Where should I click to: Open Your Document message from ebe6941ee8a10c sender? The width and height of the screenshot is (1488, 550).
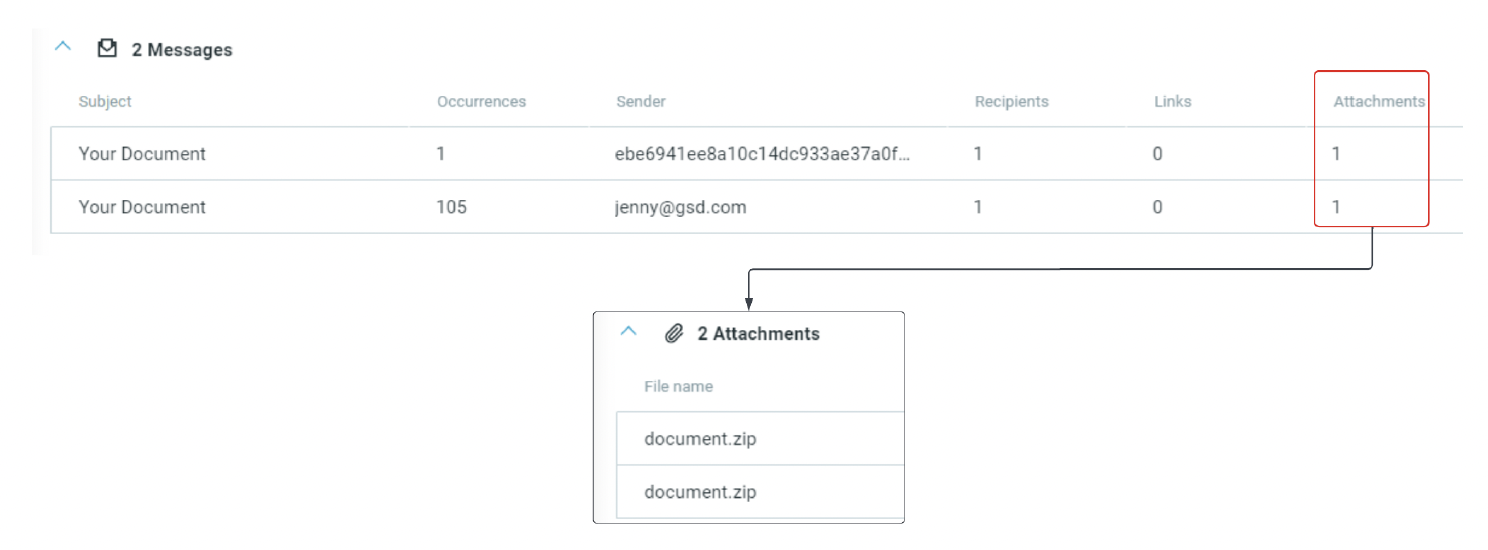coord(142,154)
